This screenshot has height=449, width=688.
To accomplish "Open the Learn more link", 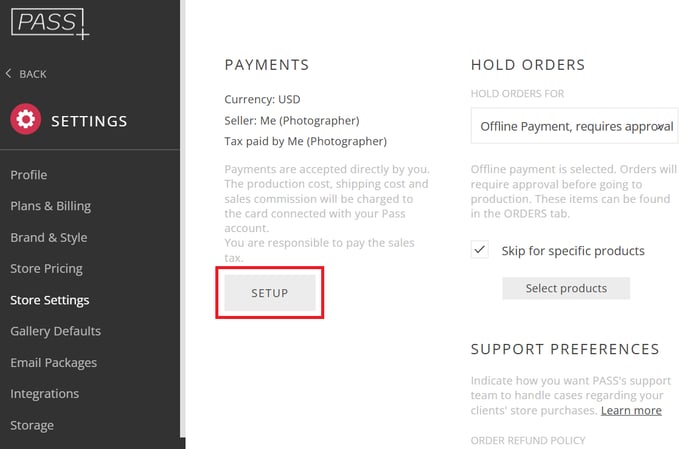I will click(631, 410).
